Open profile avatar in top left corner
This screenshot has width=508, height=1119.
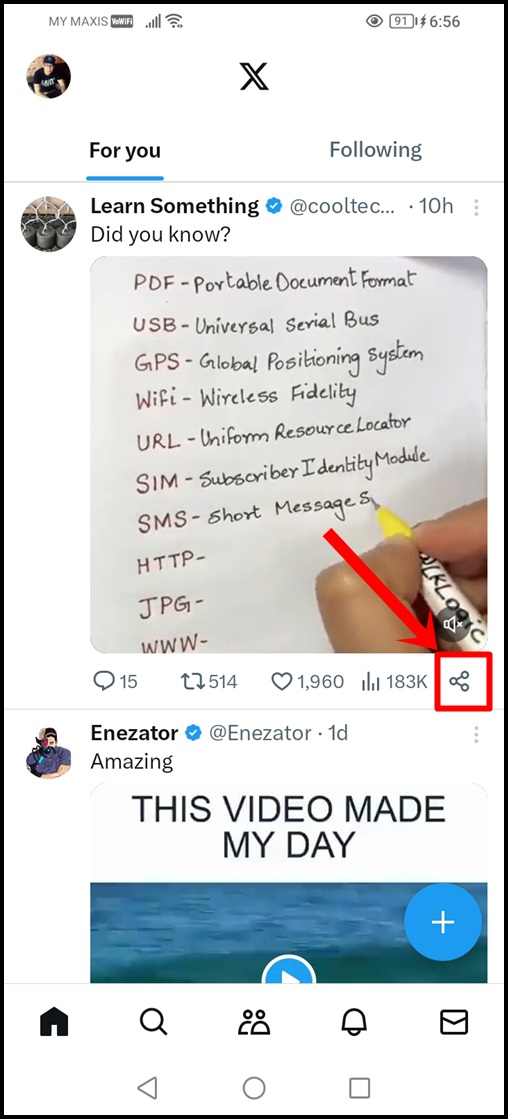tap(49, 76)
